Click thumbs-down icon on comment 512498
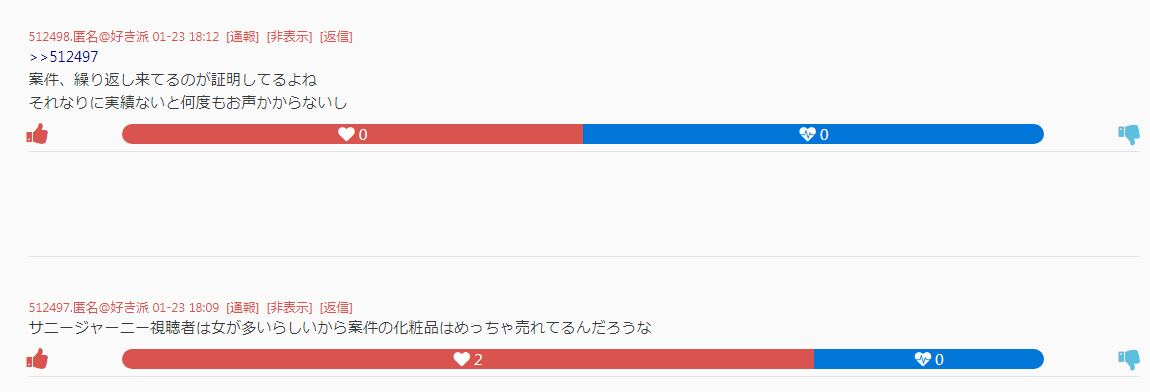The height and width of the screenshot is (392, 1150). (1129, 134)
